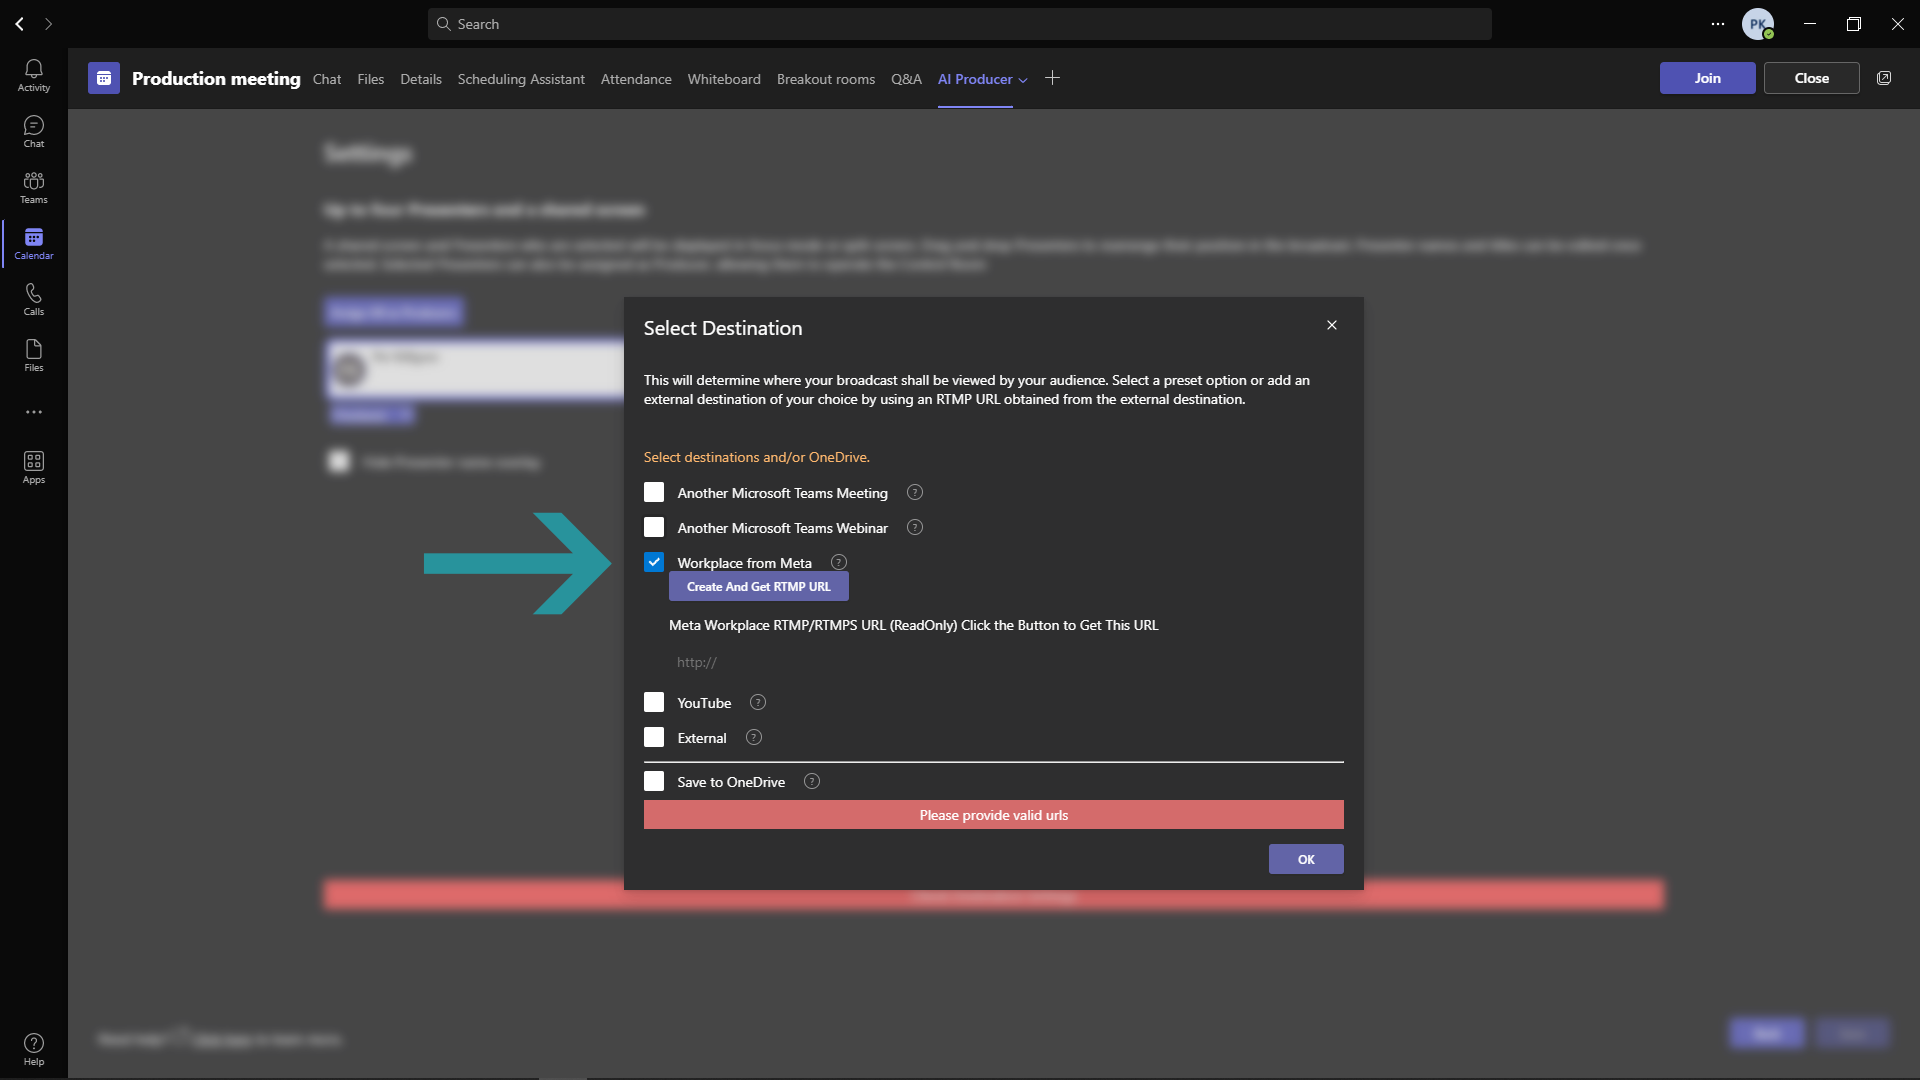This screenshot has width=1920, height=1080.
Task: Uncheck Workplace from Meta checkbox
Action: click(x=654, y=562)
